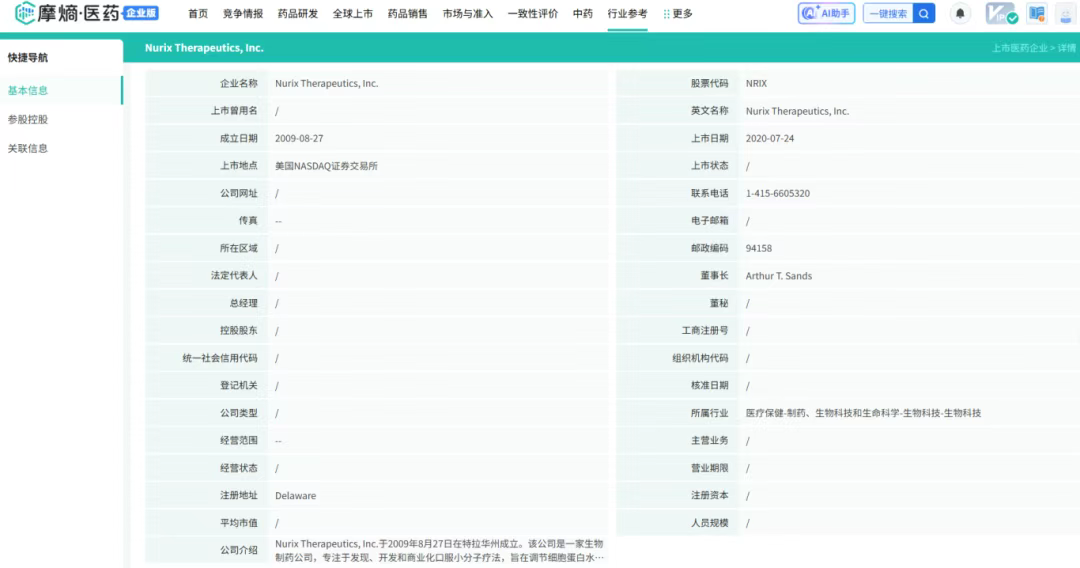Screen dimensions: 1080x568
Task: Jump to 参股控股 section
Action: point(28,119)
